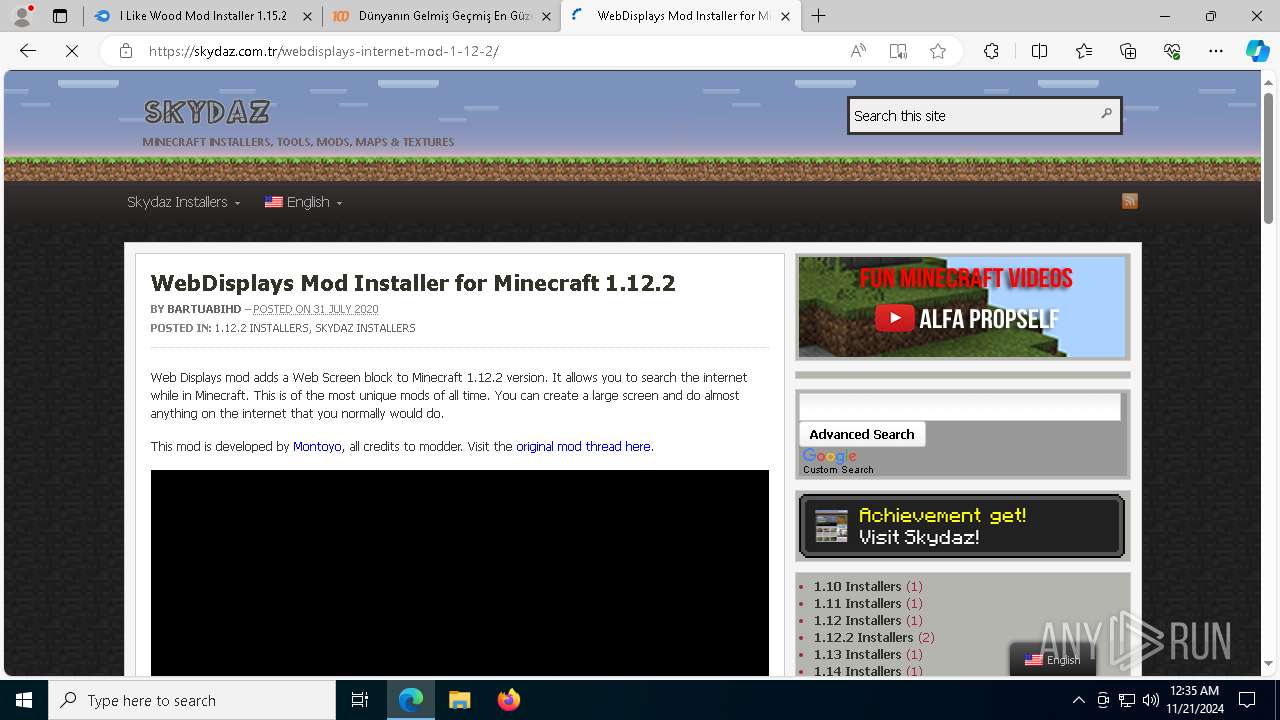The width and height of the screenshot is (1280, 720).
Task: Close the I Like Wood tab
Action: coord(307,16)
